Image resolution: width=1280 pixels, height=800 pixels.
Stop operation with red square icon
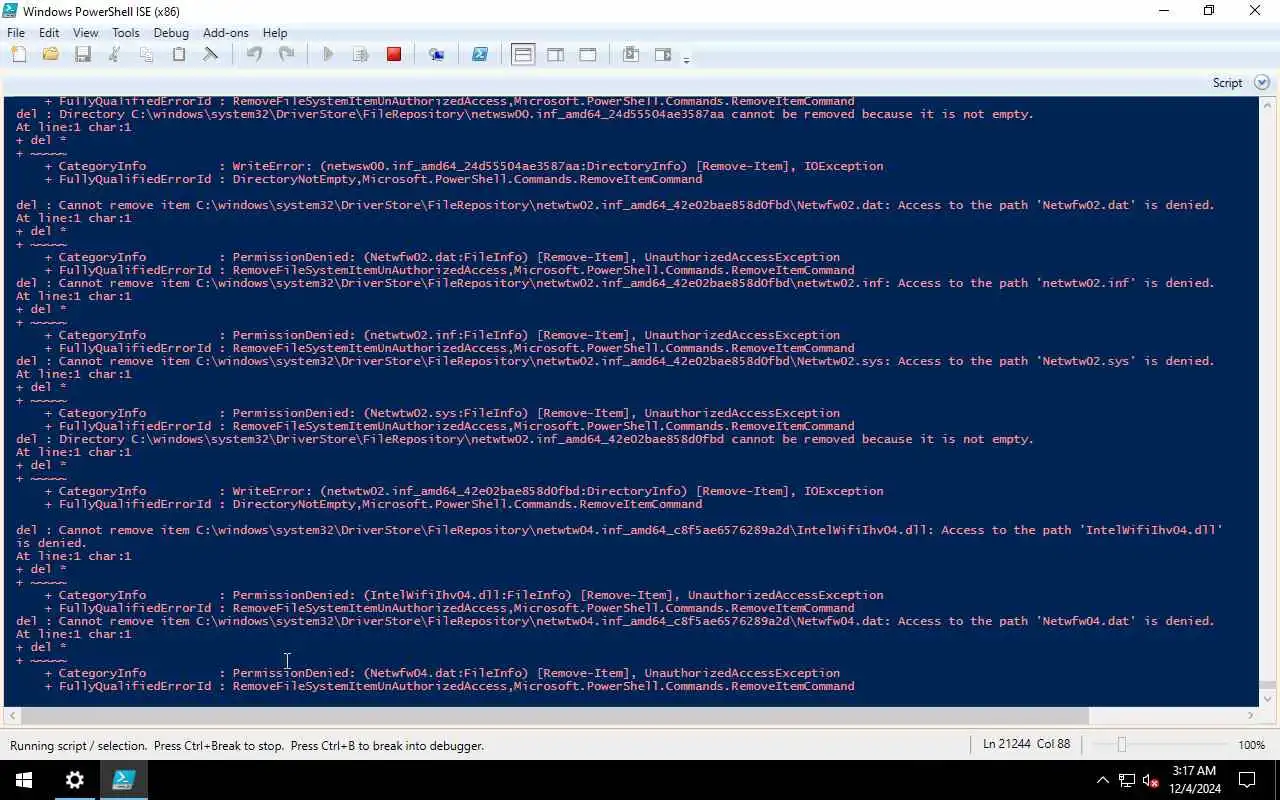(x=394, y=55)
